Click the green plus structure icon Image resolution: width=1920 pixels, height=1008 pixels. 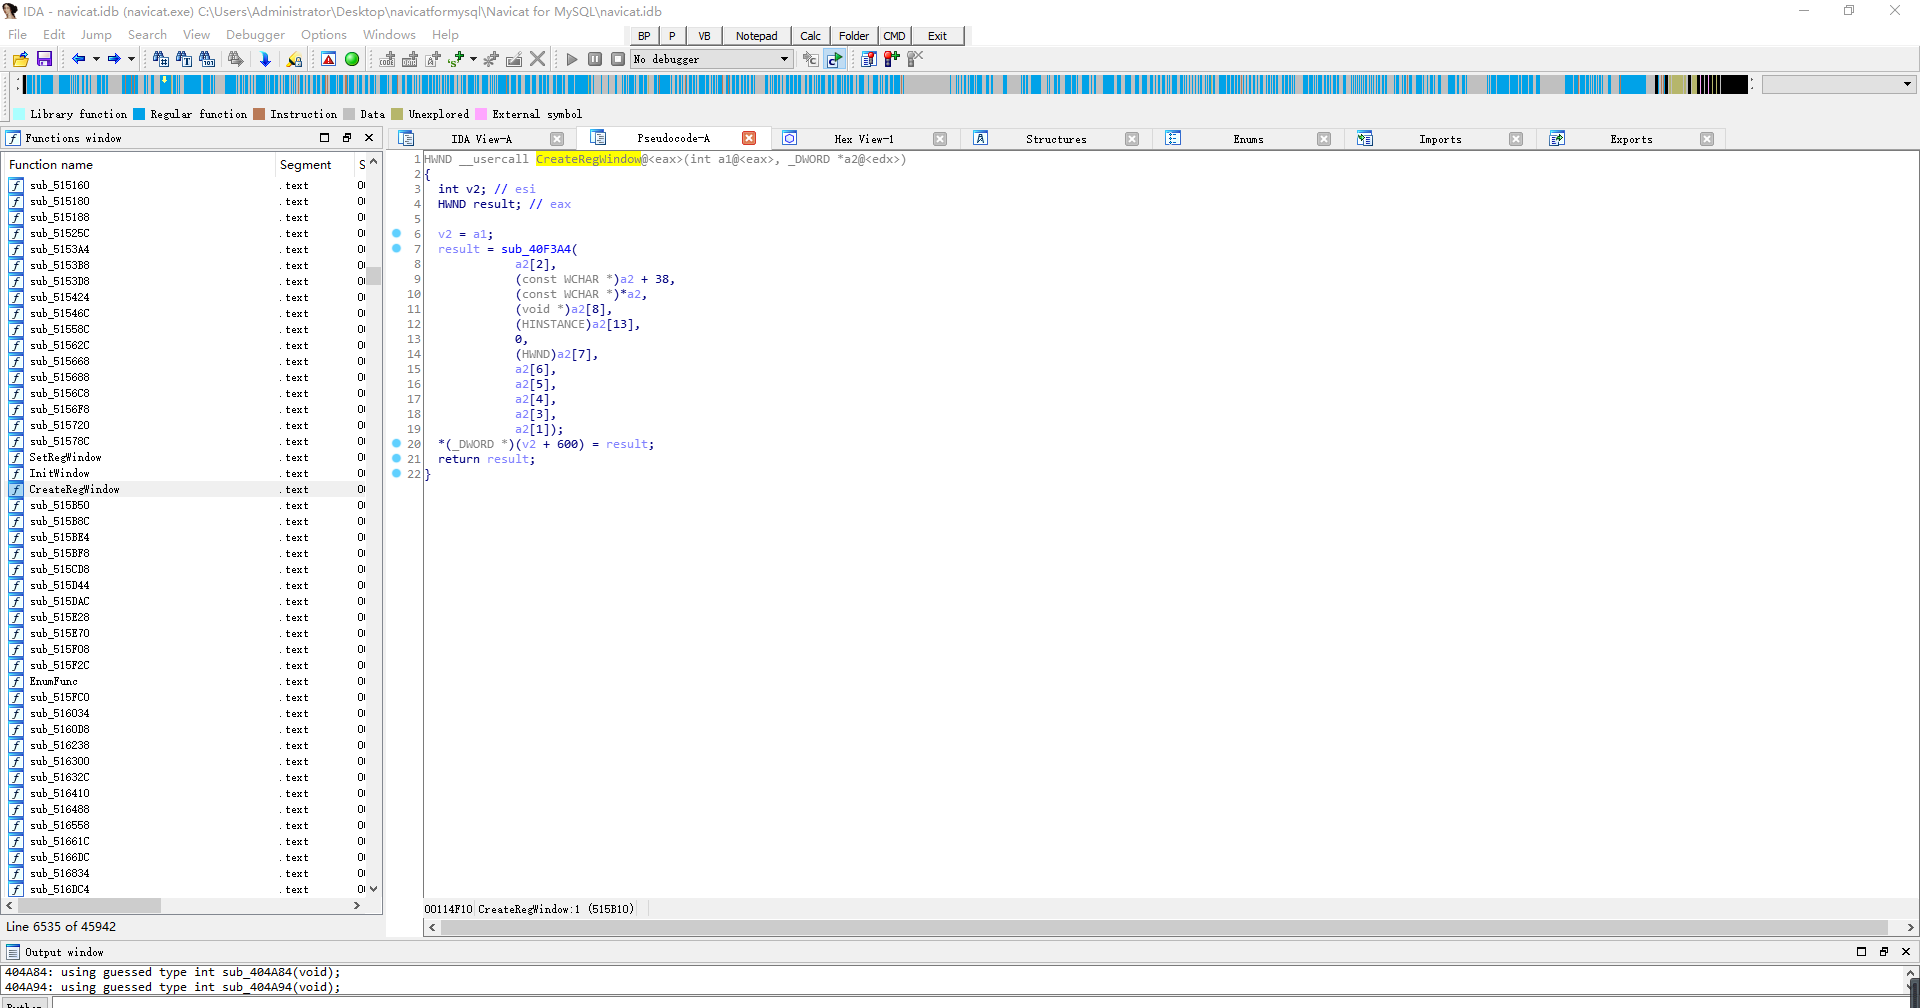coord(456,59)
